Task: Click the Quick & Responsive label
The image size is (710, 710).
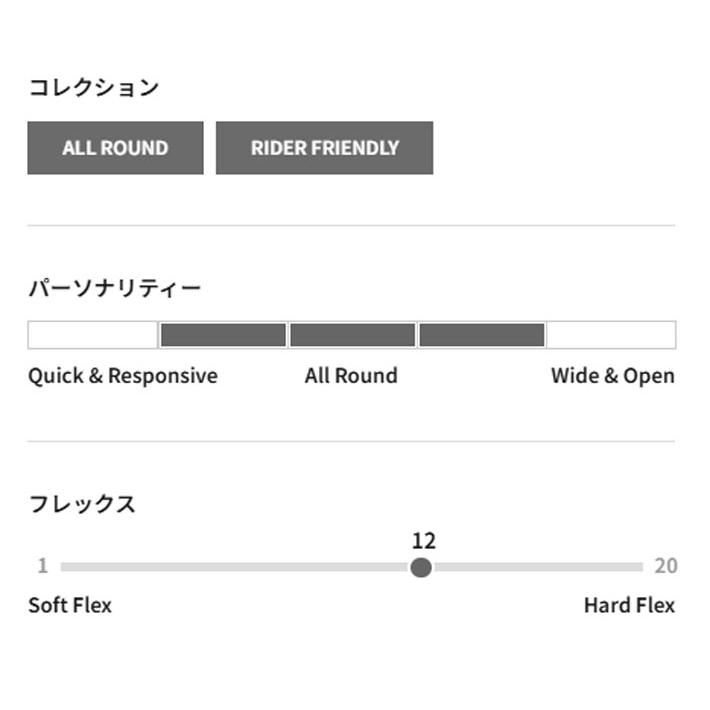Action: pyautogui.click(x=123, y=376)
